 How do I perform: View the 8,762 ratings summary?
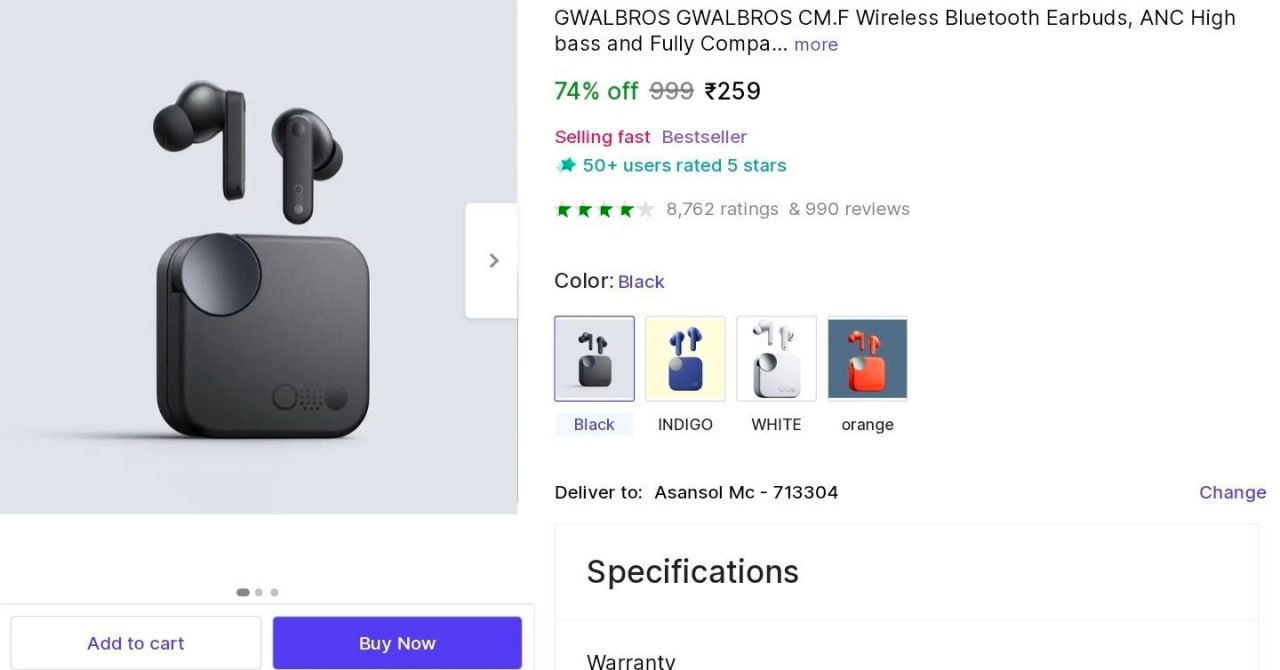coord(721,209)
